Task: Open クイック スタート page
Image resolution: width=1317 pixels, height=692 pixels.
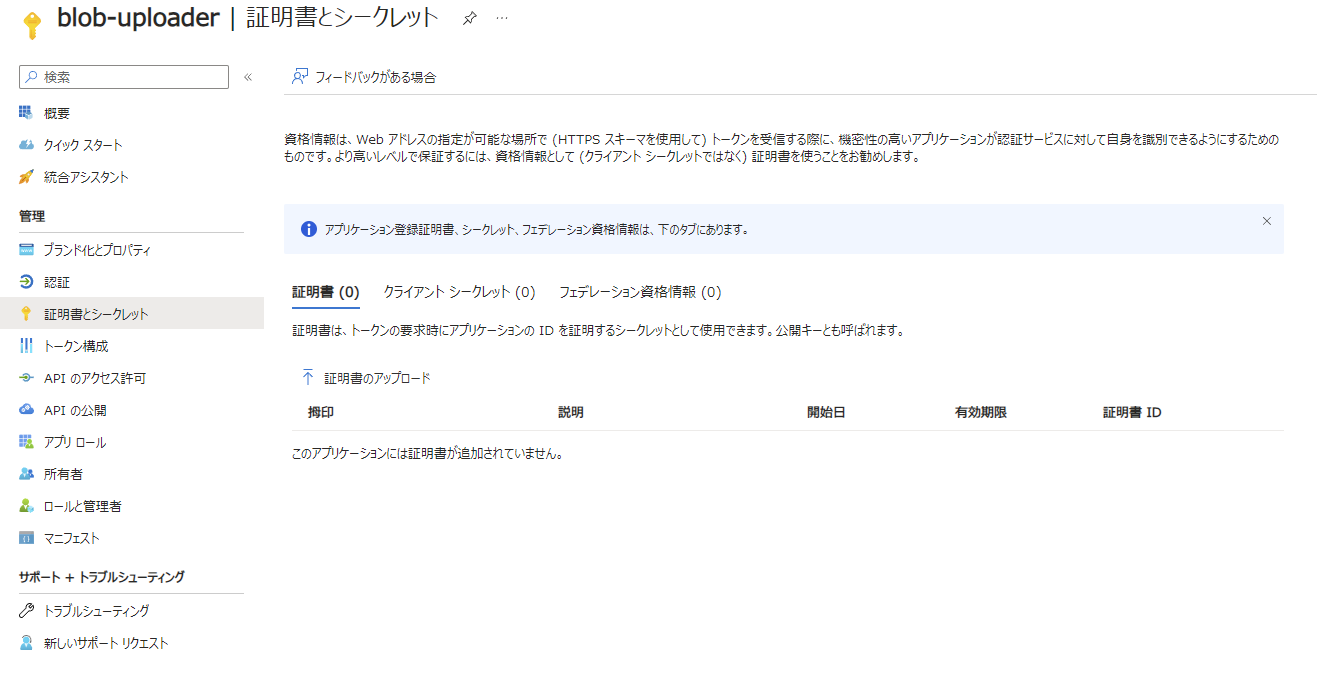Action: coord(83,145)
